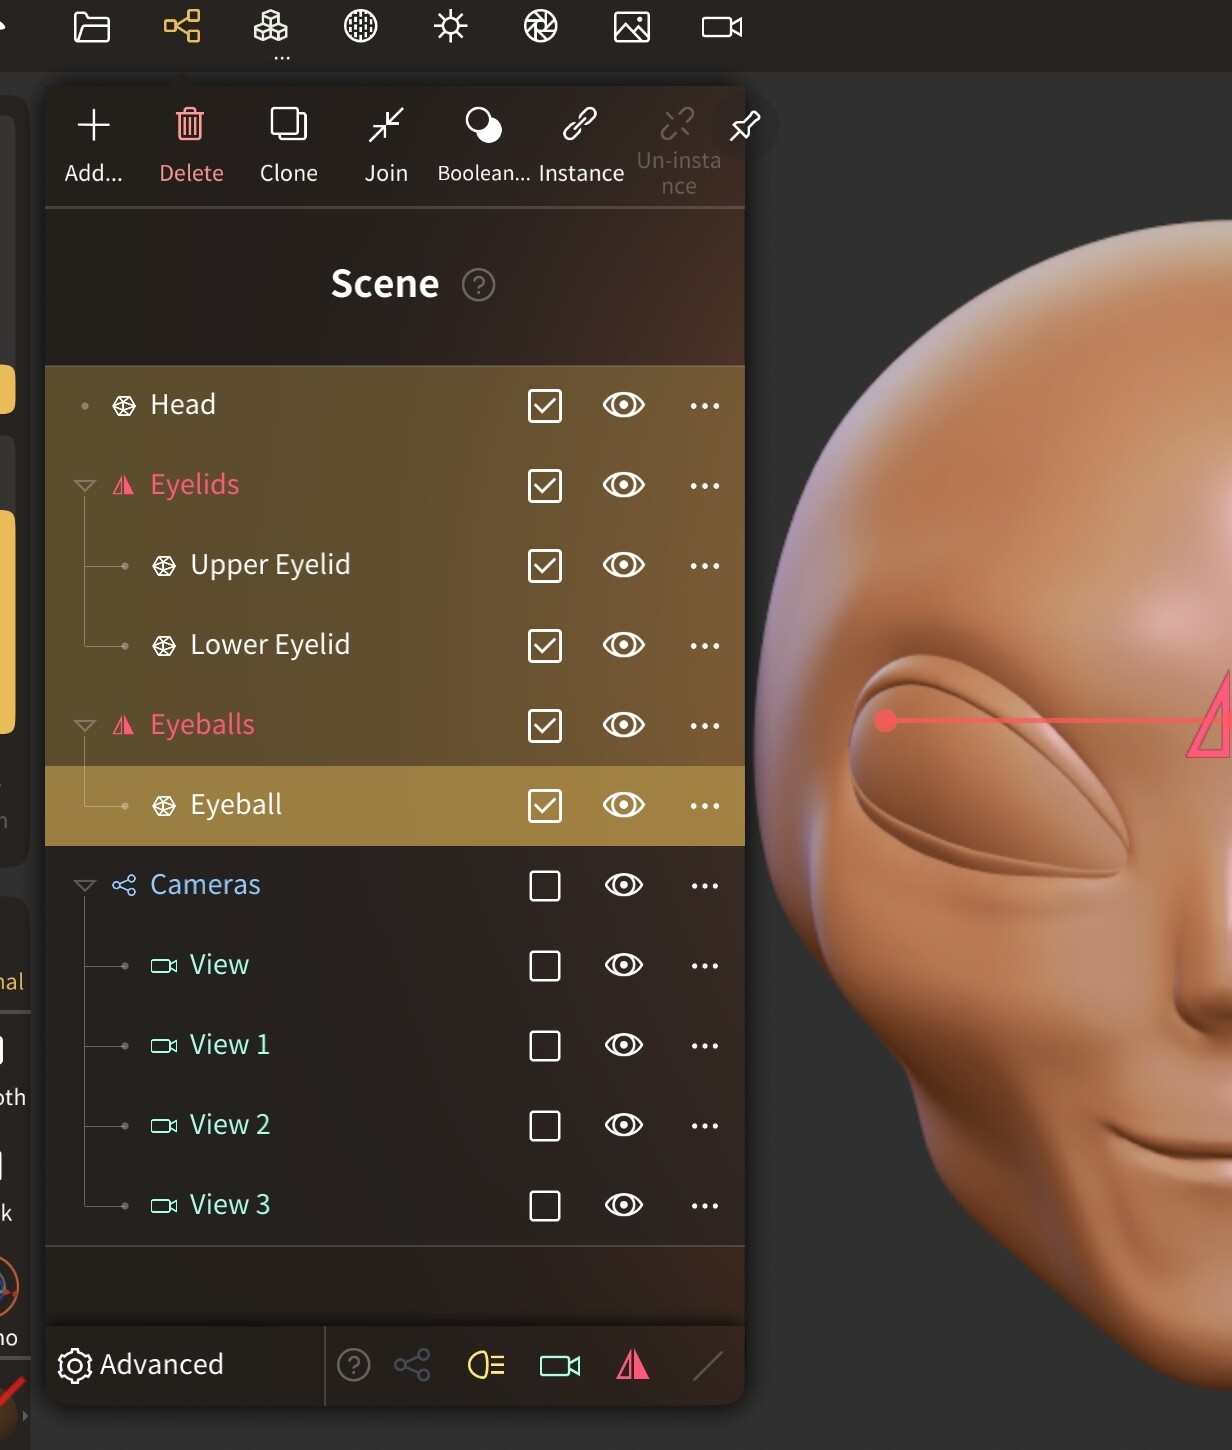The width and height of the screenshot is (1232, 1450).
Task: Click help icon in bottom bar
Action: [x=354, y=1365]
